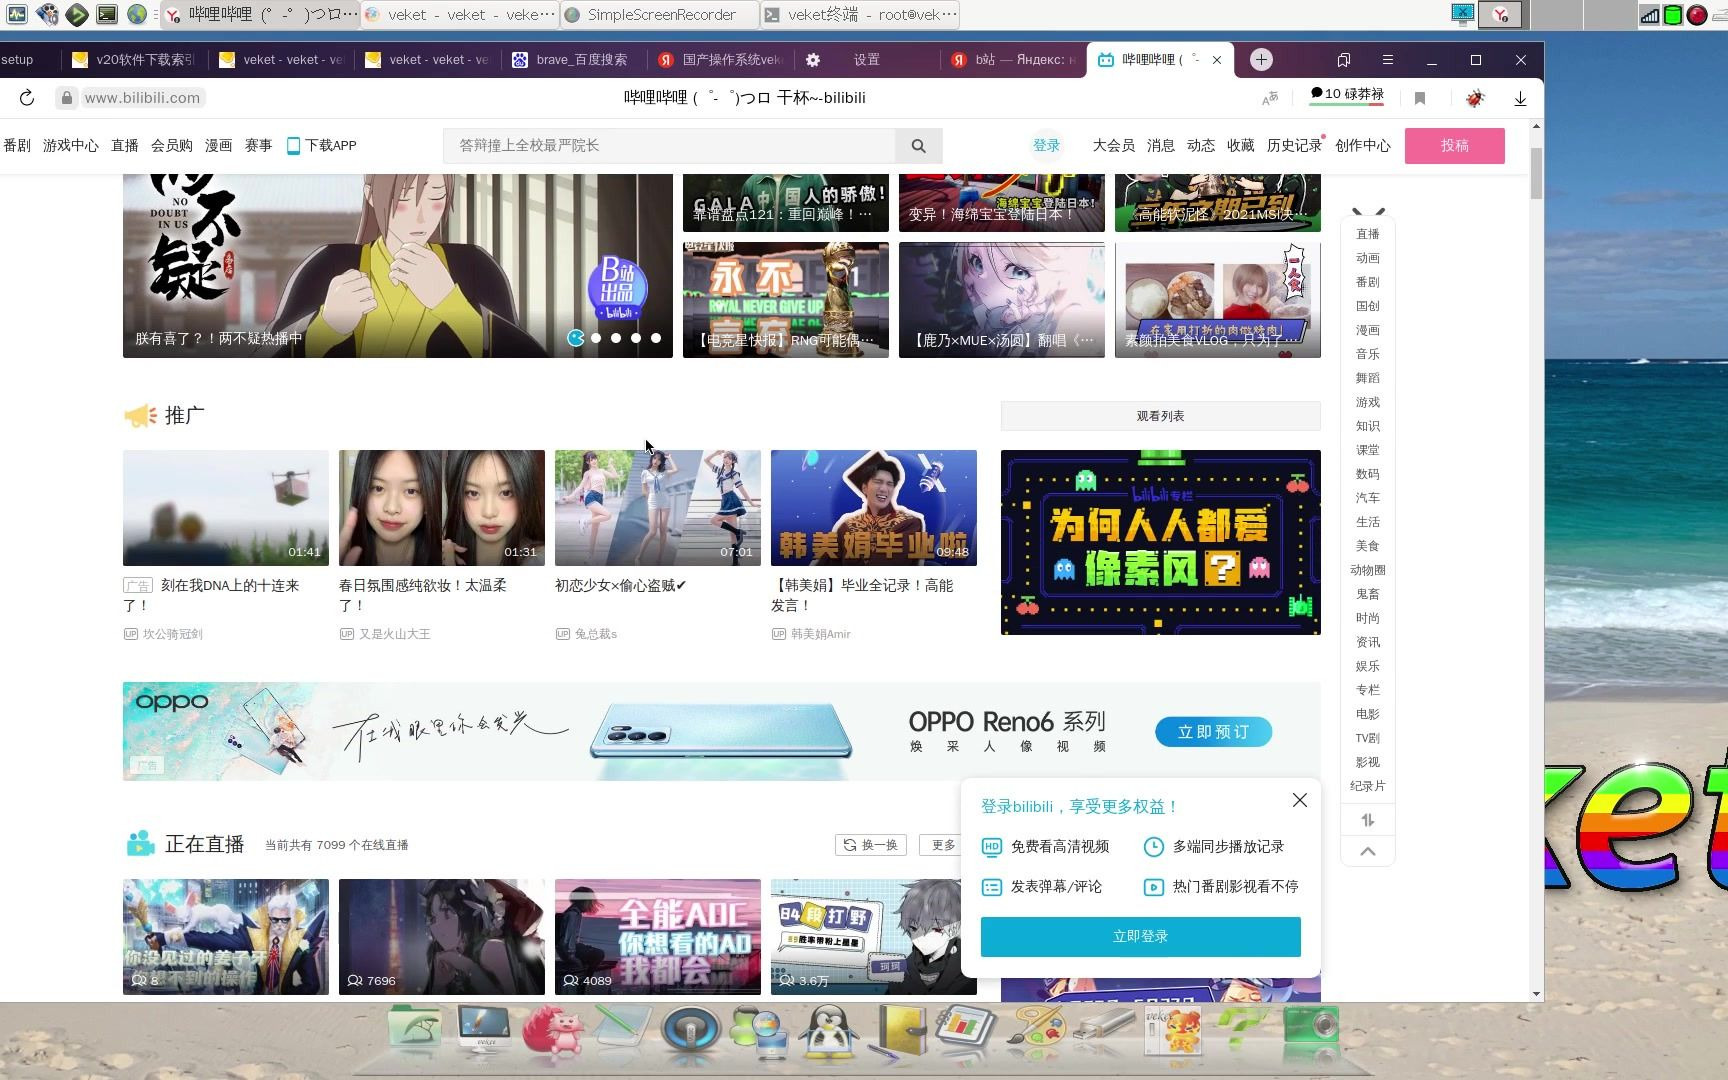Switch to the brave_百度搜索 tab
1728x1080 pixels.
571,60
